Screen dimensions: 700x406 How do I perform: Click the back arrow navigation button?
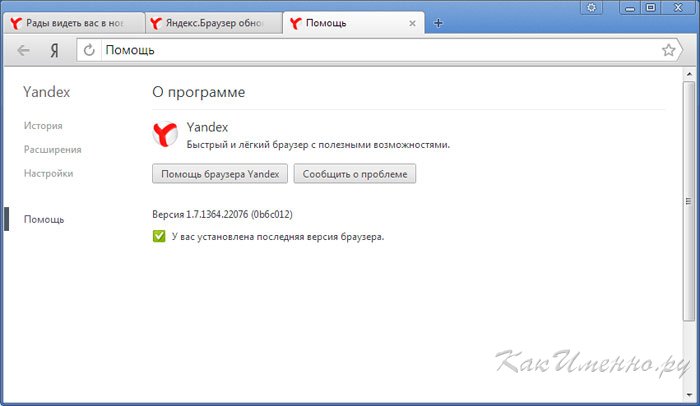coord(23,50)
